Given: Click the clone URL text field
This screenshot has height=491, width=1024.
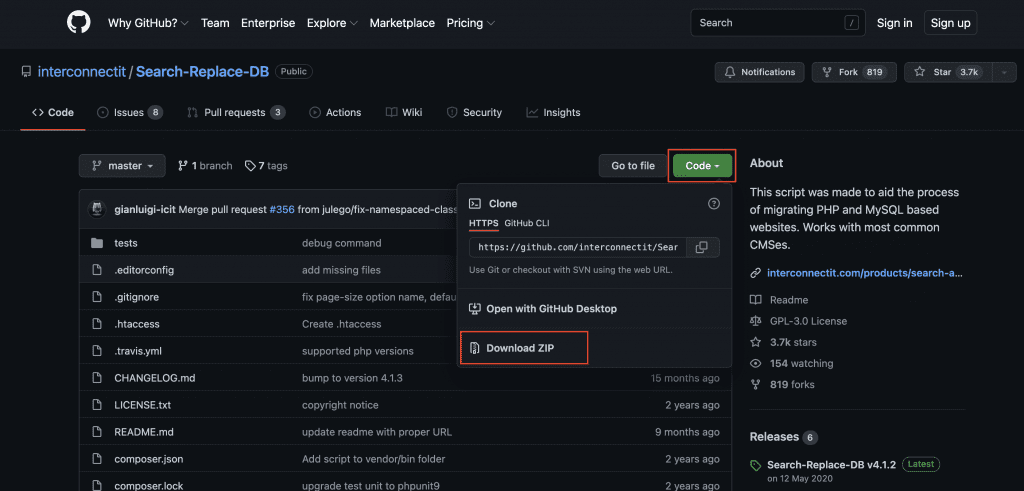Looking at the screenshot, I should [x=577, y=247].
